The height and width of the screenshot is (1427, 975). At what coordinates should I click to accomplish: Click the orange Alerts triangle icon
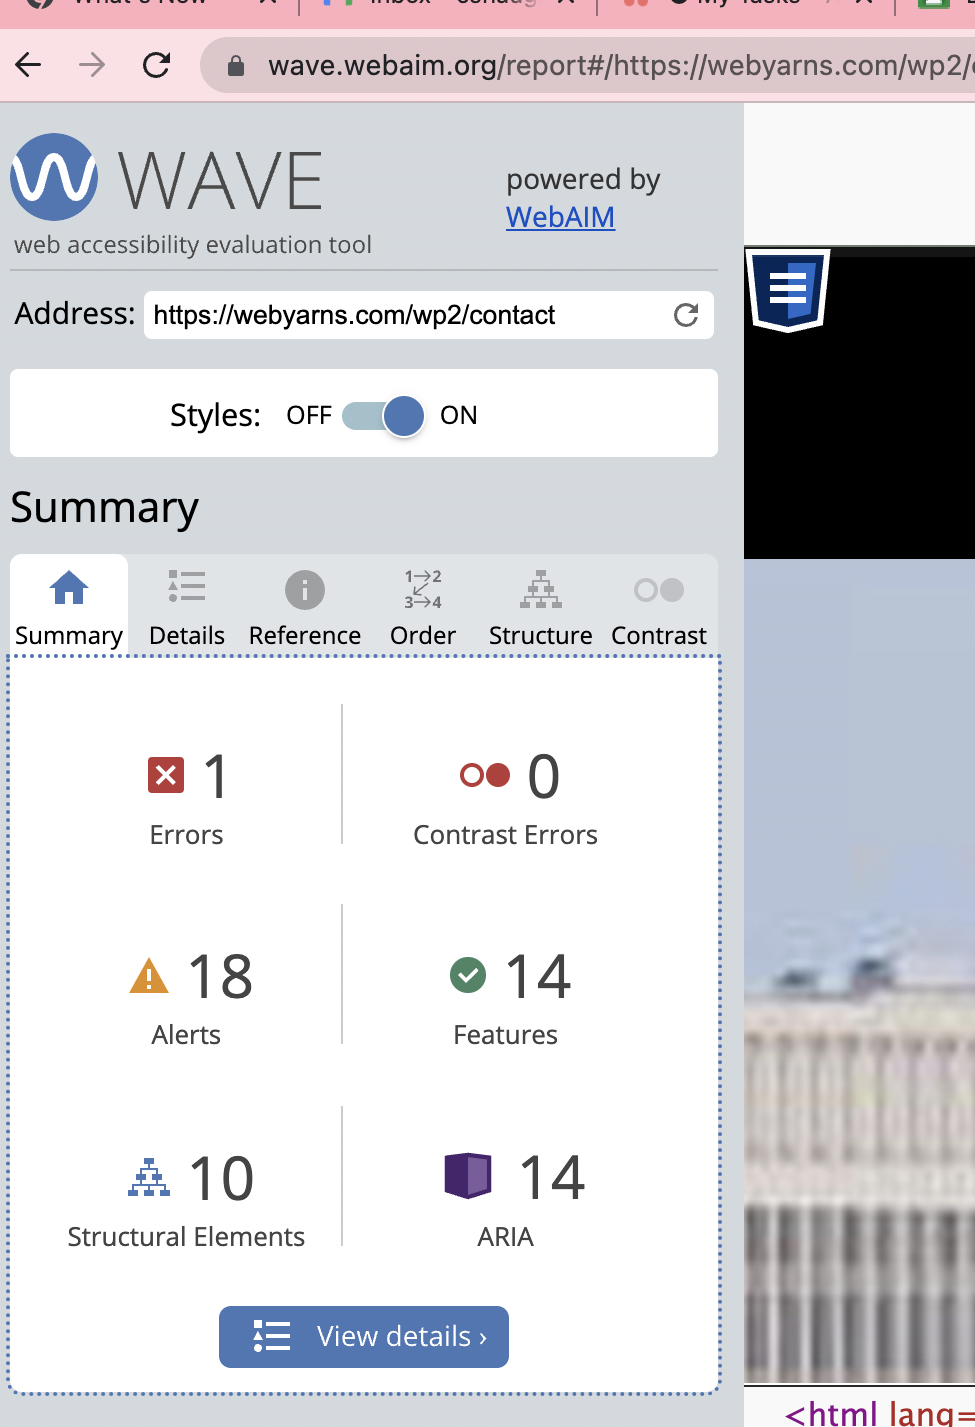point(149,975)
